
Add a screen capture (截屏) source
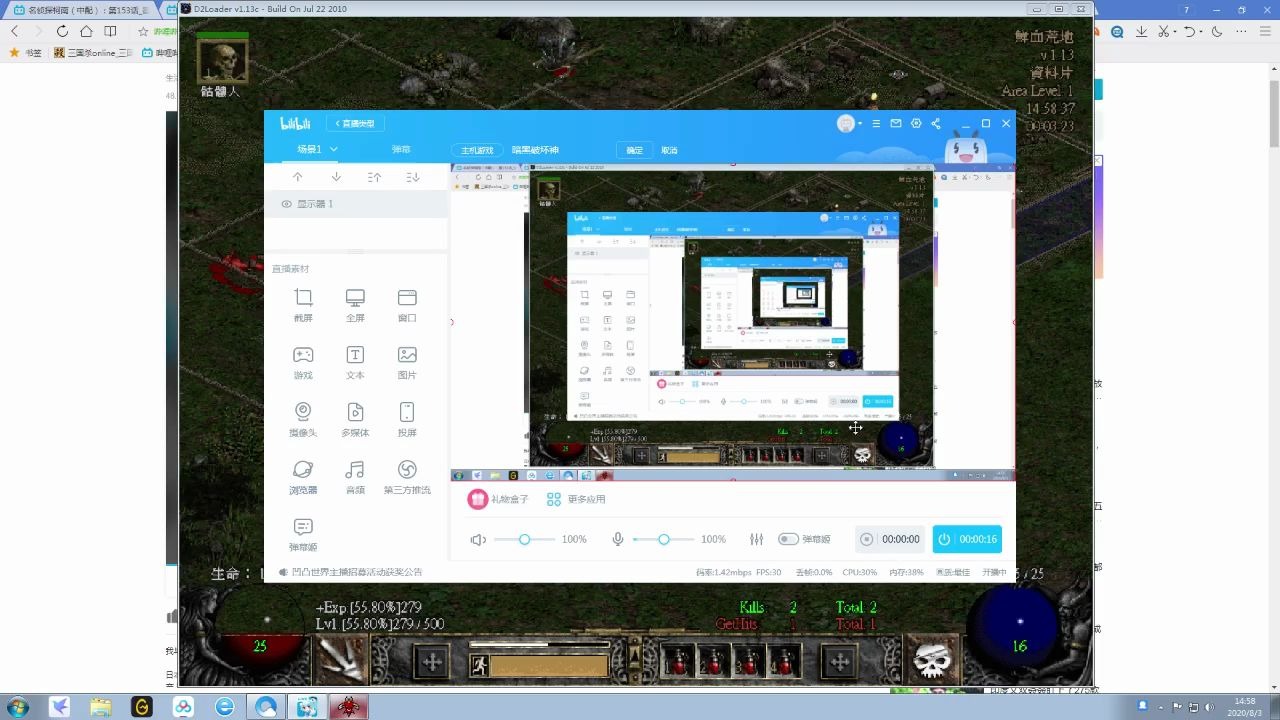pos(303,305)
